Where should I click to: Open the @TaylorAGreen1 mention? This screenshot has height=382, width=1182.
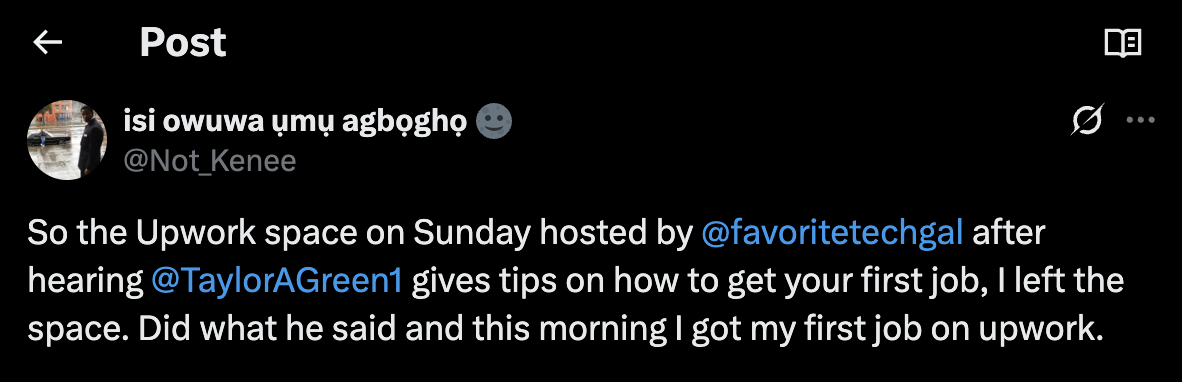(277, 282)
